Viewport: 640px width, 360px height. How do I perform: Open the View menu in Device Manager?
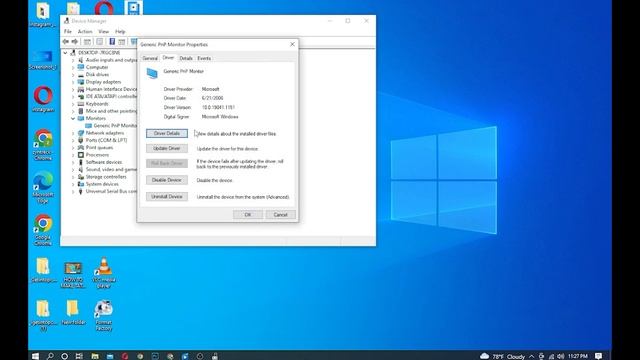click(x=104, y=31)
